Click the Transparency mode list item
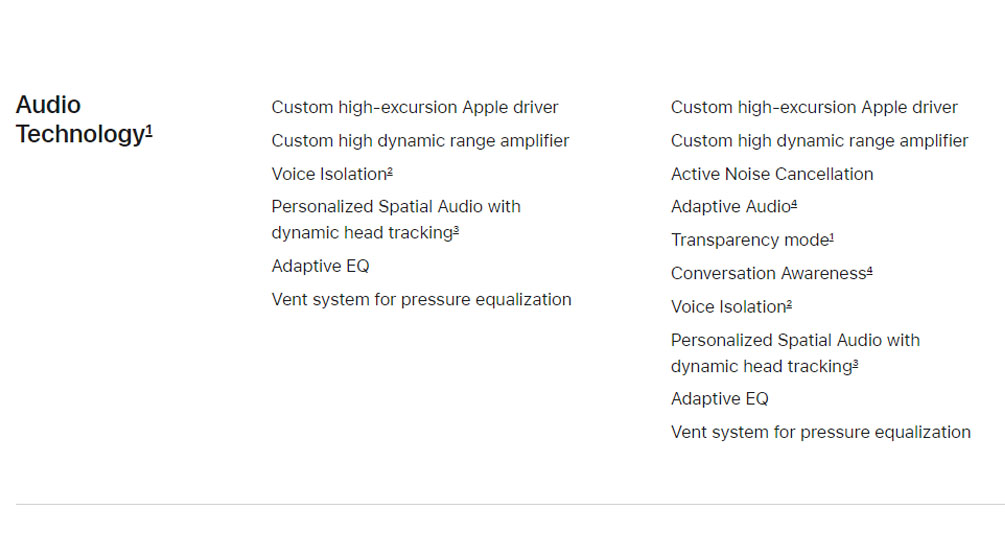This screenshot has width=1005, height=539. [x=749, y=240]
